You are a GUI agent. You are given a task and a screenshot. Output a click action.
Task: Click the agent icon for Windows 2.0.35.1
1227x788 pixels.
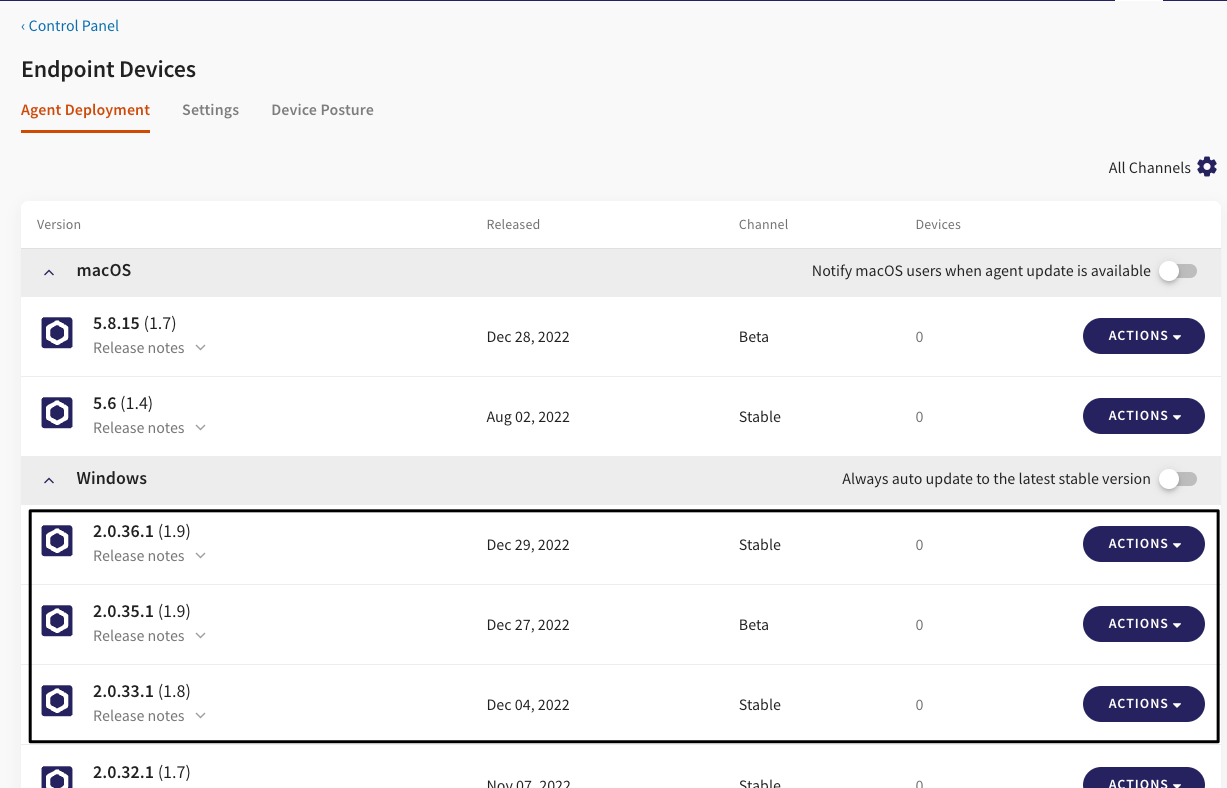coord(57,621)
